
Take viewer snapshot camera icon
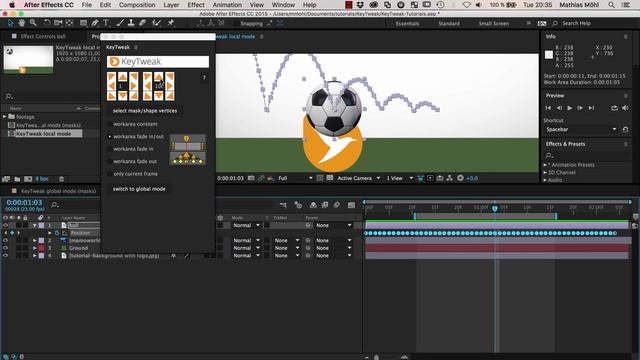pos(251,178)
